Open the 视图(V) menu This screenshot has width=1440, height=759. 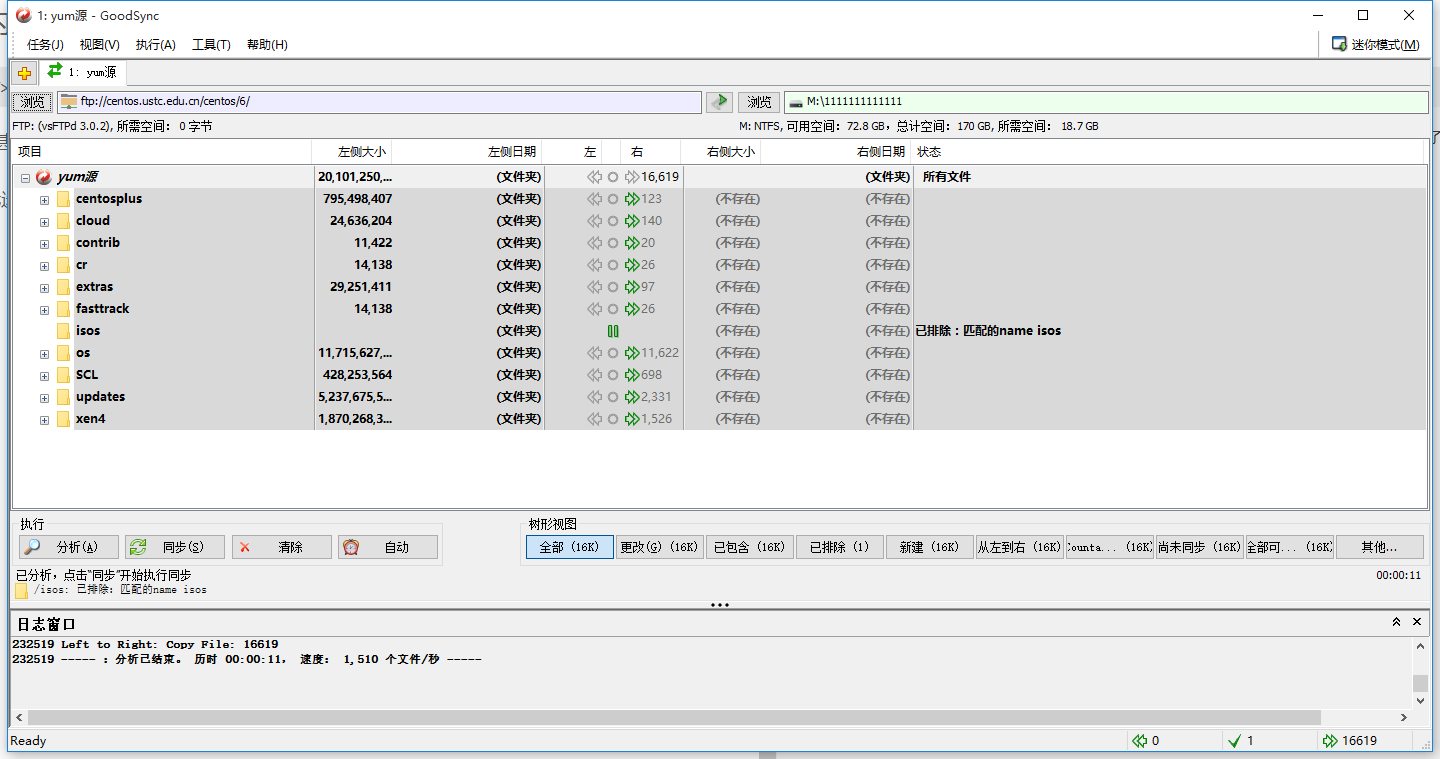[x=100, y=45]
